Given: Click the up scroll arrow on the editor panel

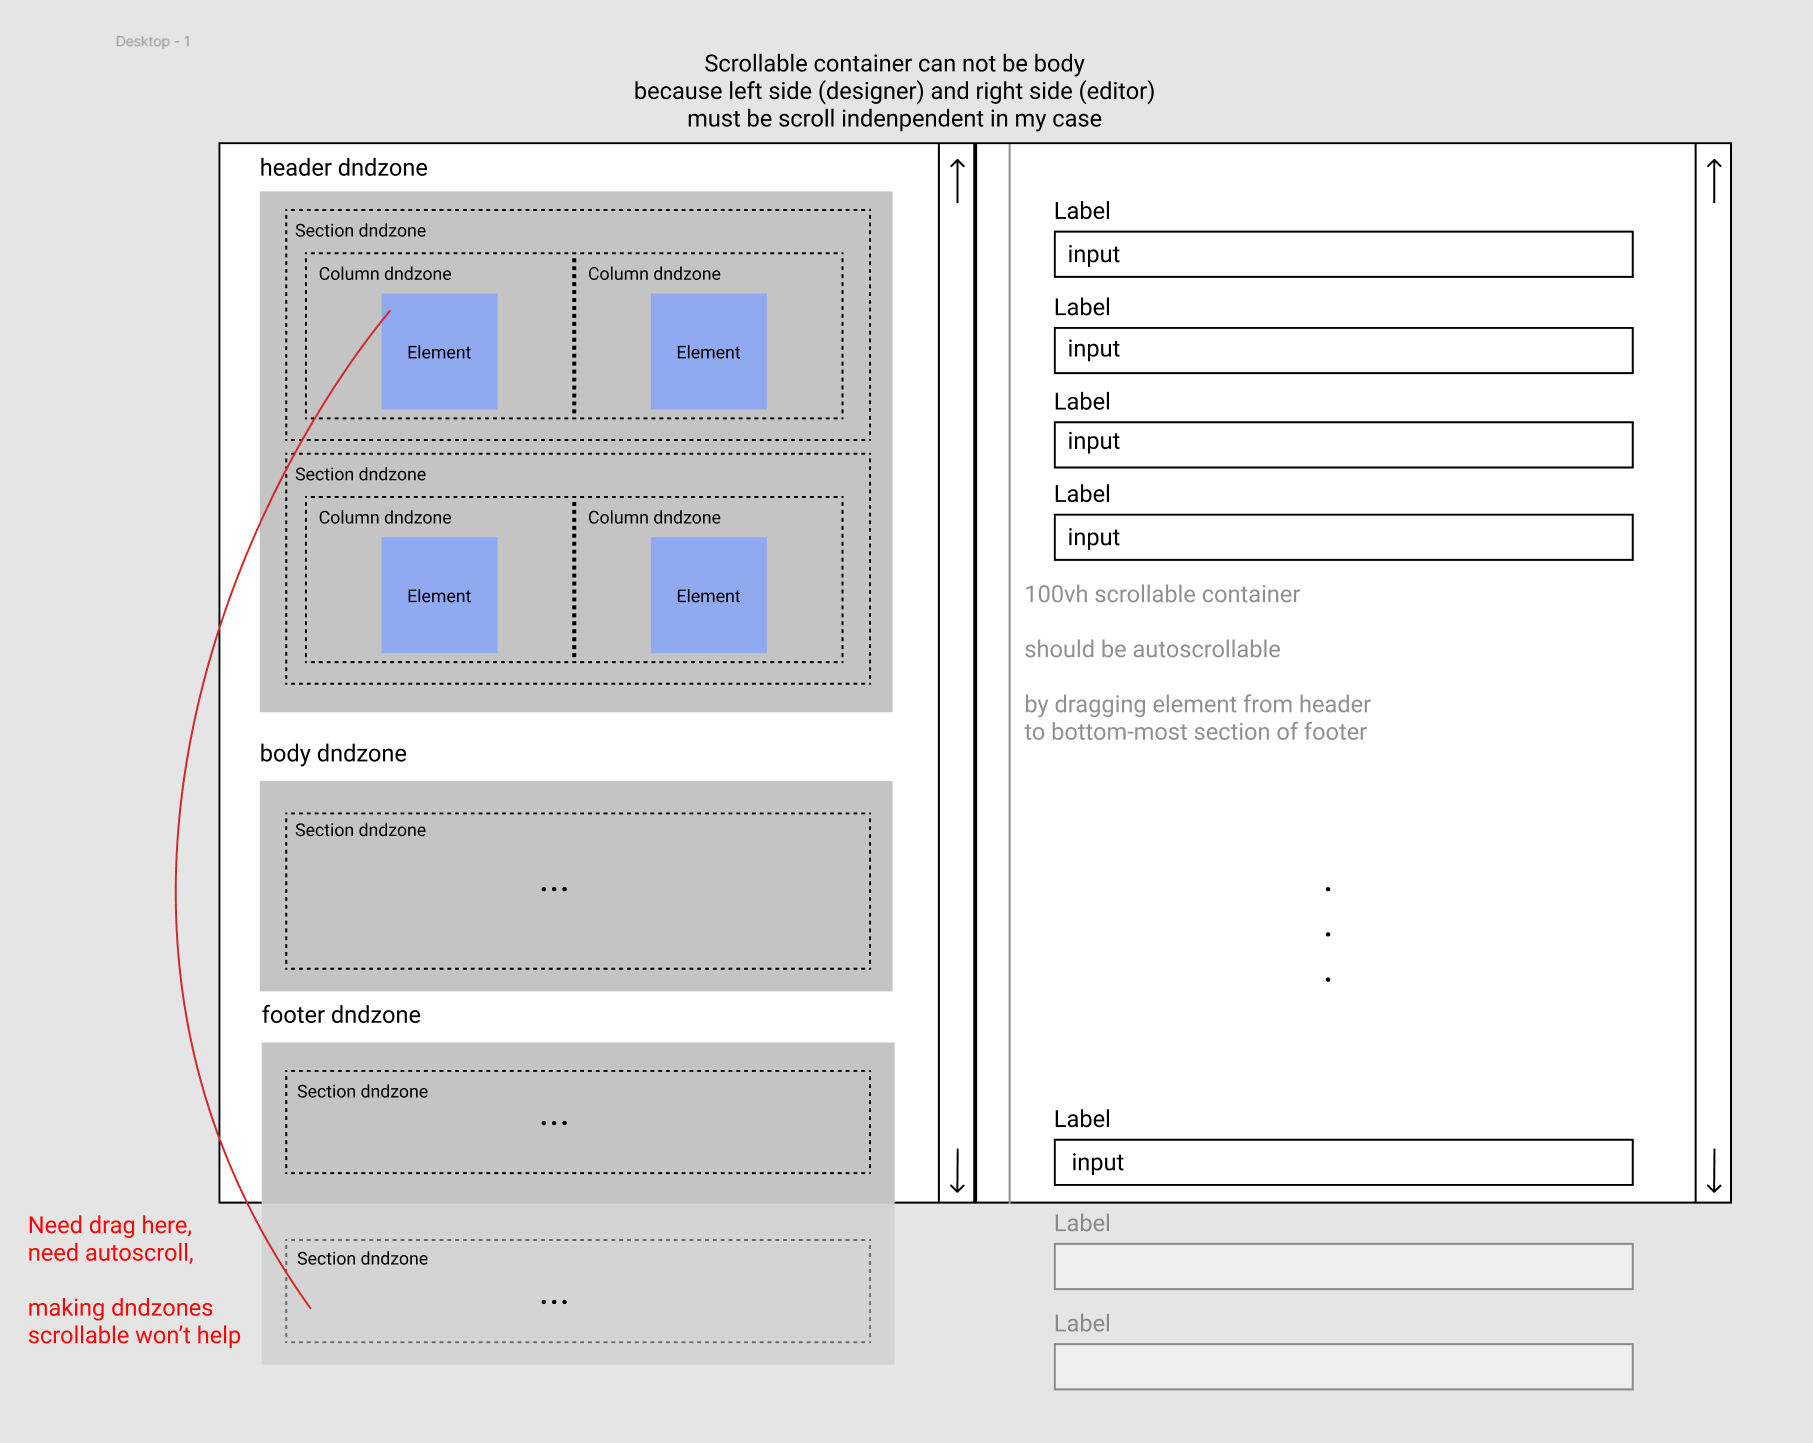Looking at the screenshot, I should (x=1712, y=170).
